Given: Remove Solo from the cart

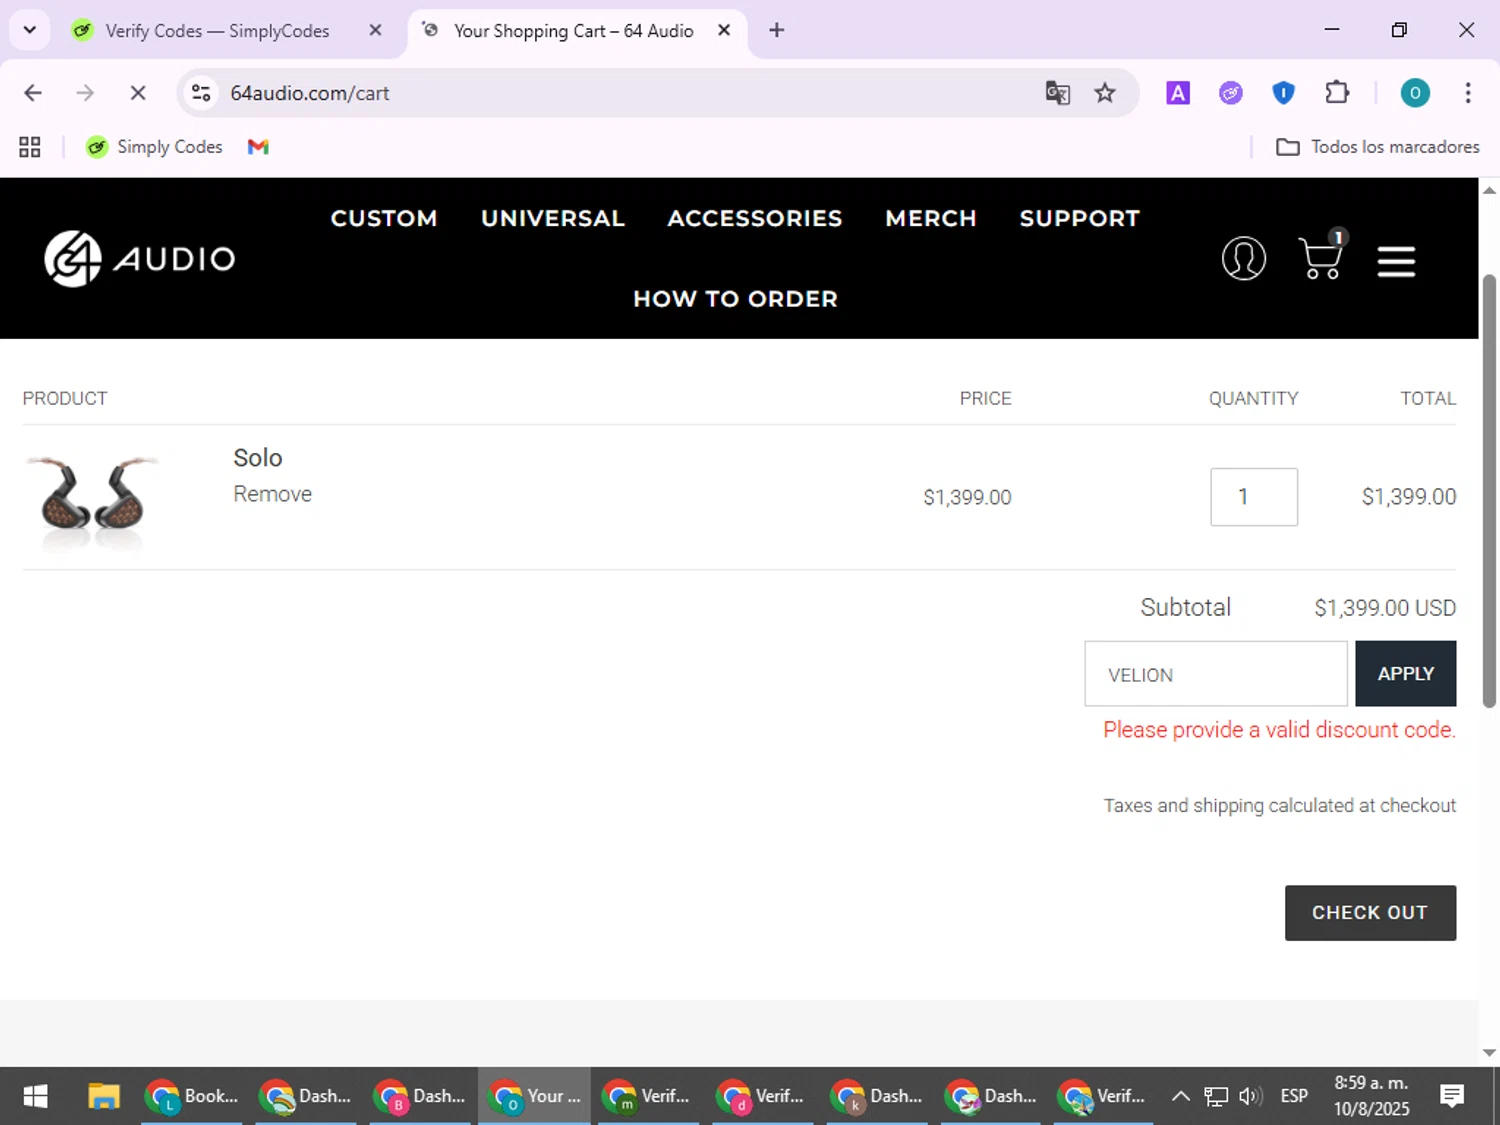Looking at the screenshot, I should 272,494.
